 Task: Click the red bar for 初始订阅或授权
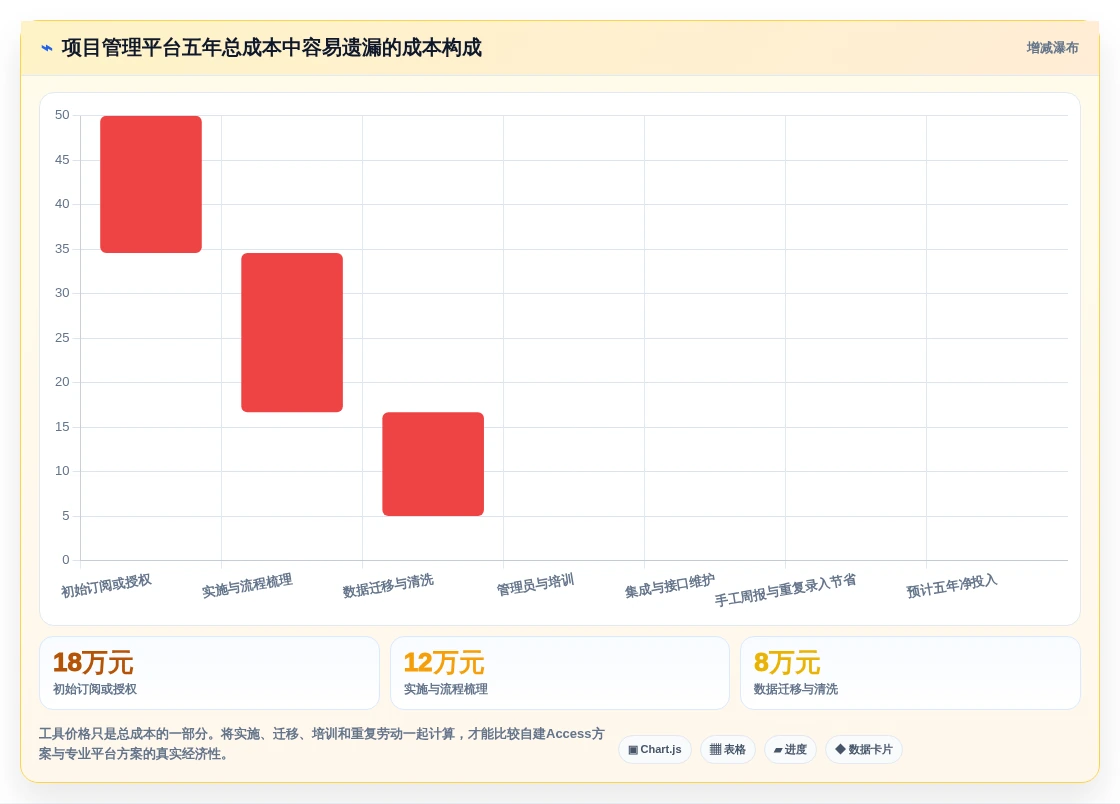click(x=151, y=184)
